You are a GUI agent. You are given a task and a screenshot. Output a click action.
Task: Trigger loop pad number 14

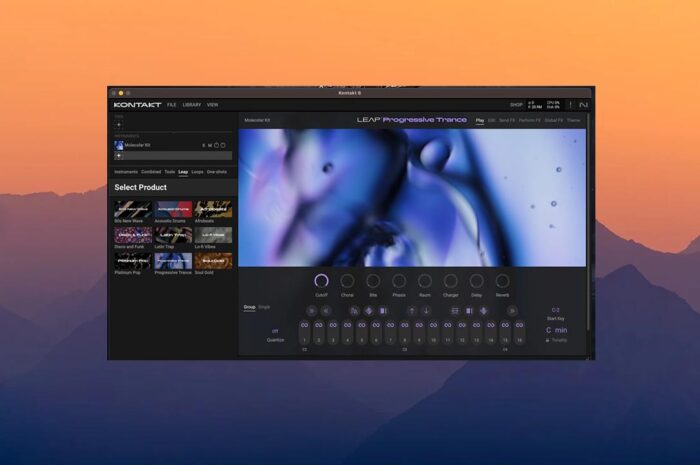[491, 332]
